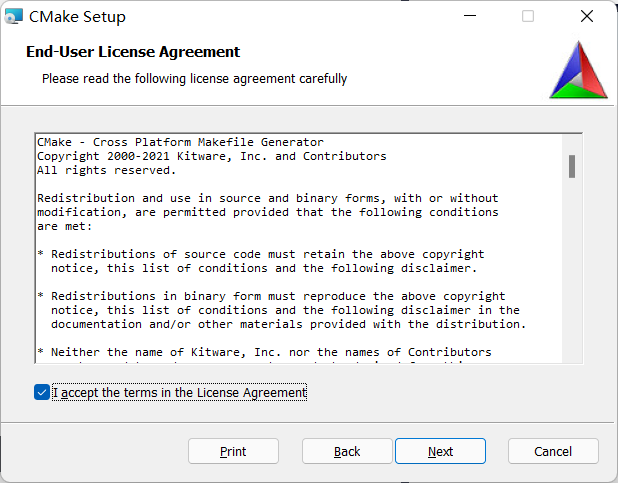This screenshot has width=618, height=483.
Task: Click the 'Please read the following license' text
Action: point(195,78)
